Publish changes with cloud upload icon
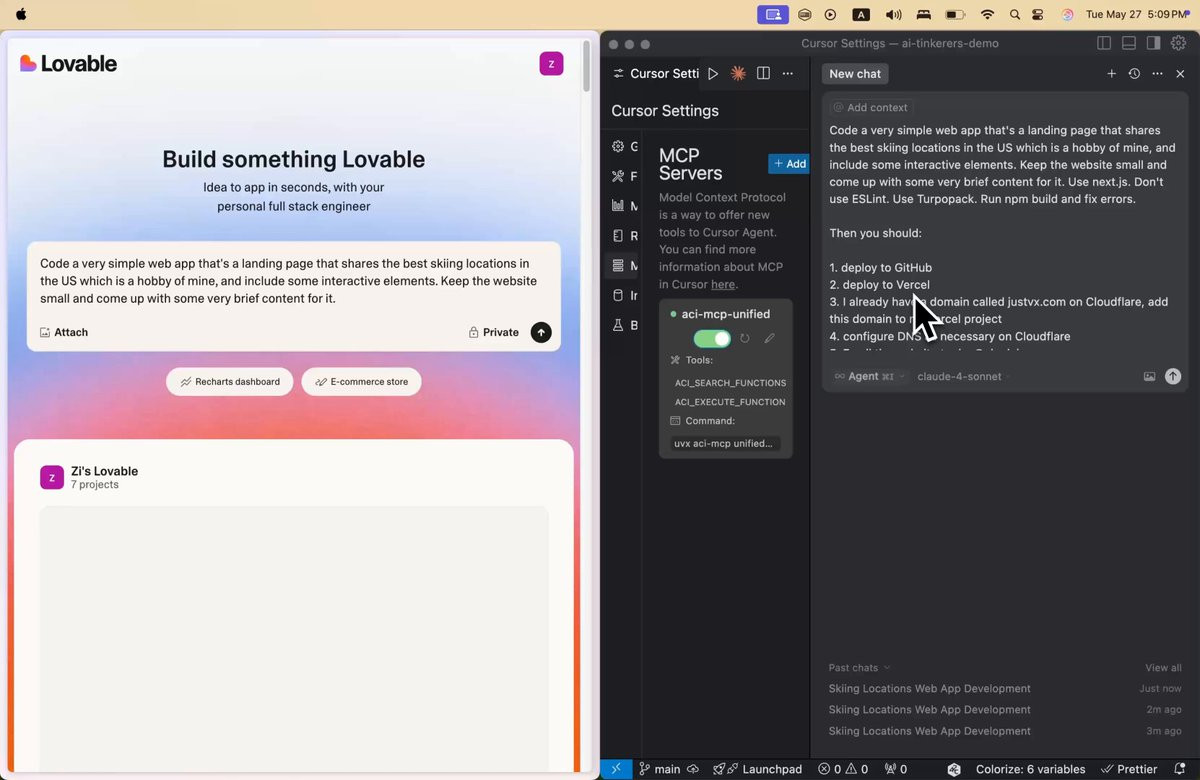 tap(692, 769)
